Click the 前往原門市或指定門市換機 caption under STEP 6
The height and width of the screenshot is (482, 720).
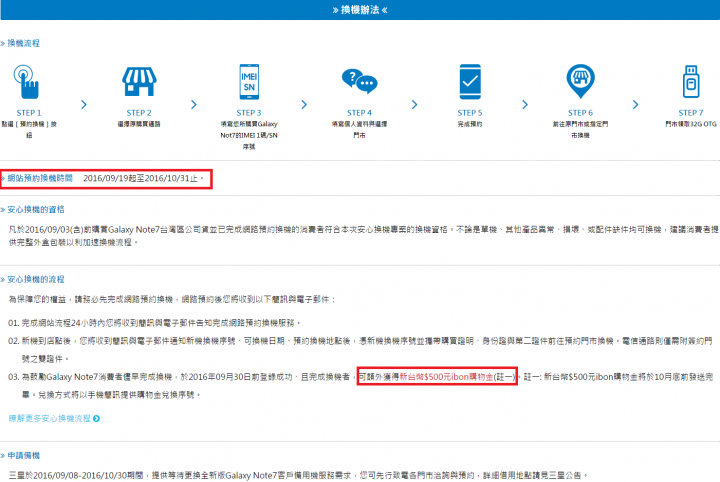click(580, 129)
